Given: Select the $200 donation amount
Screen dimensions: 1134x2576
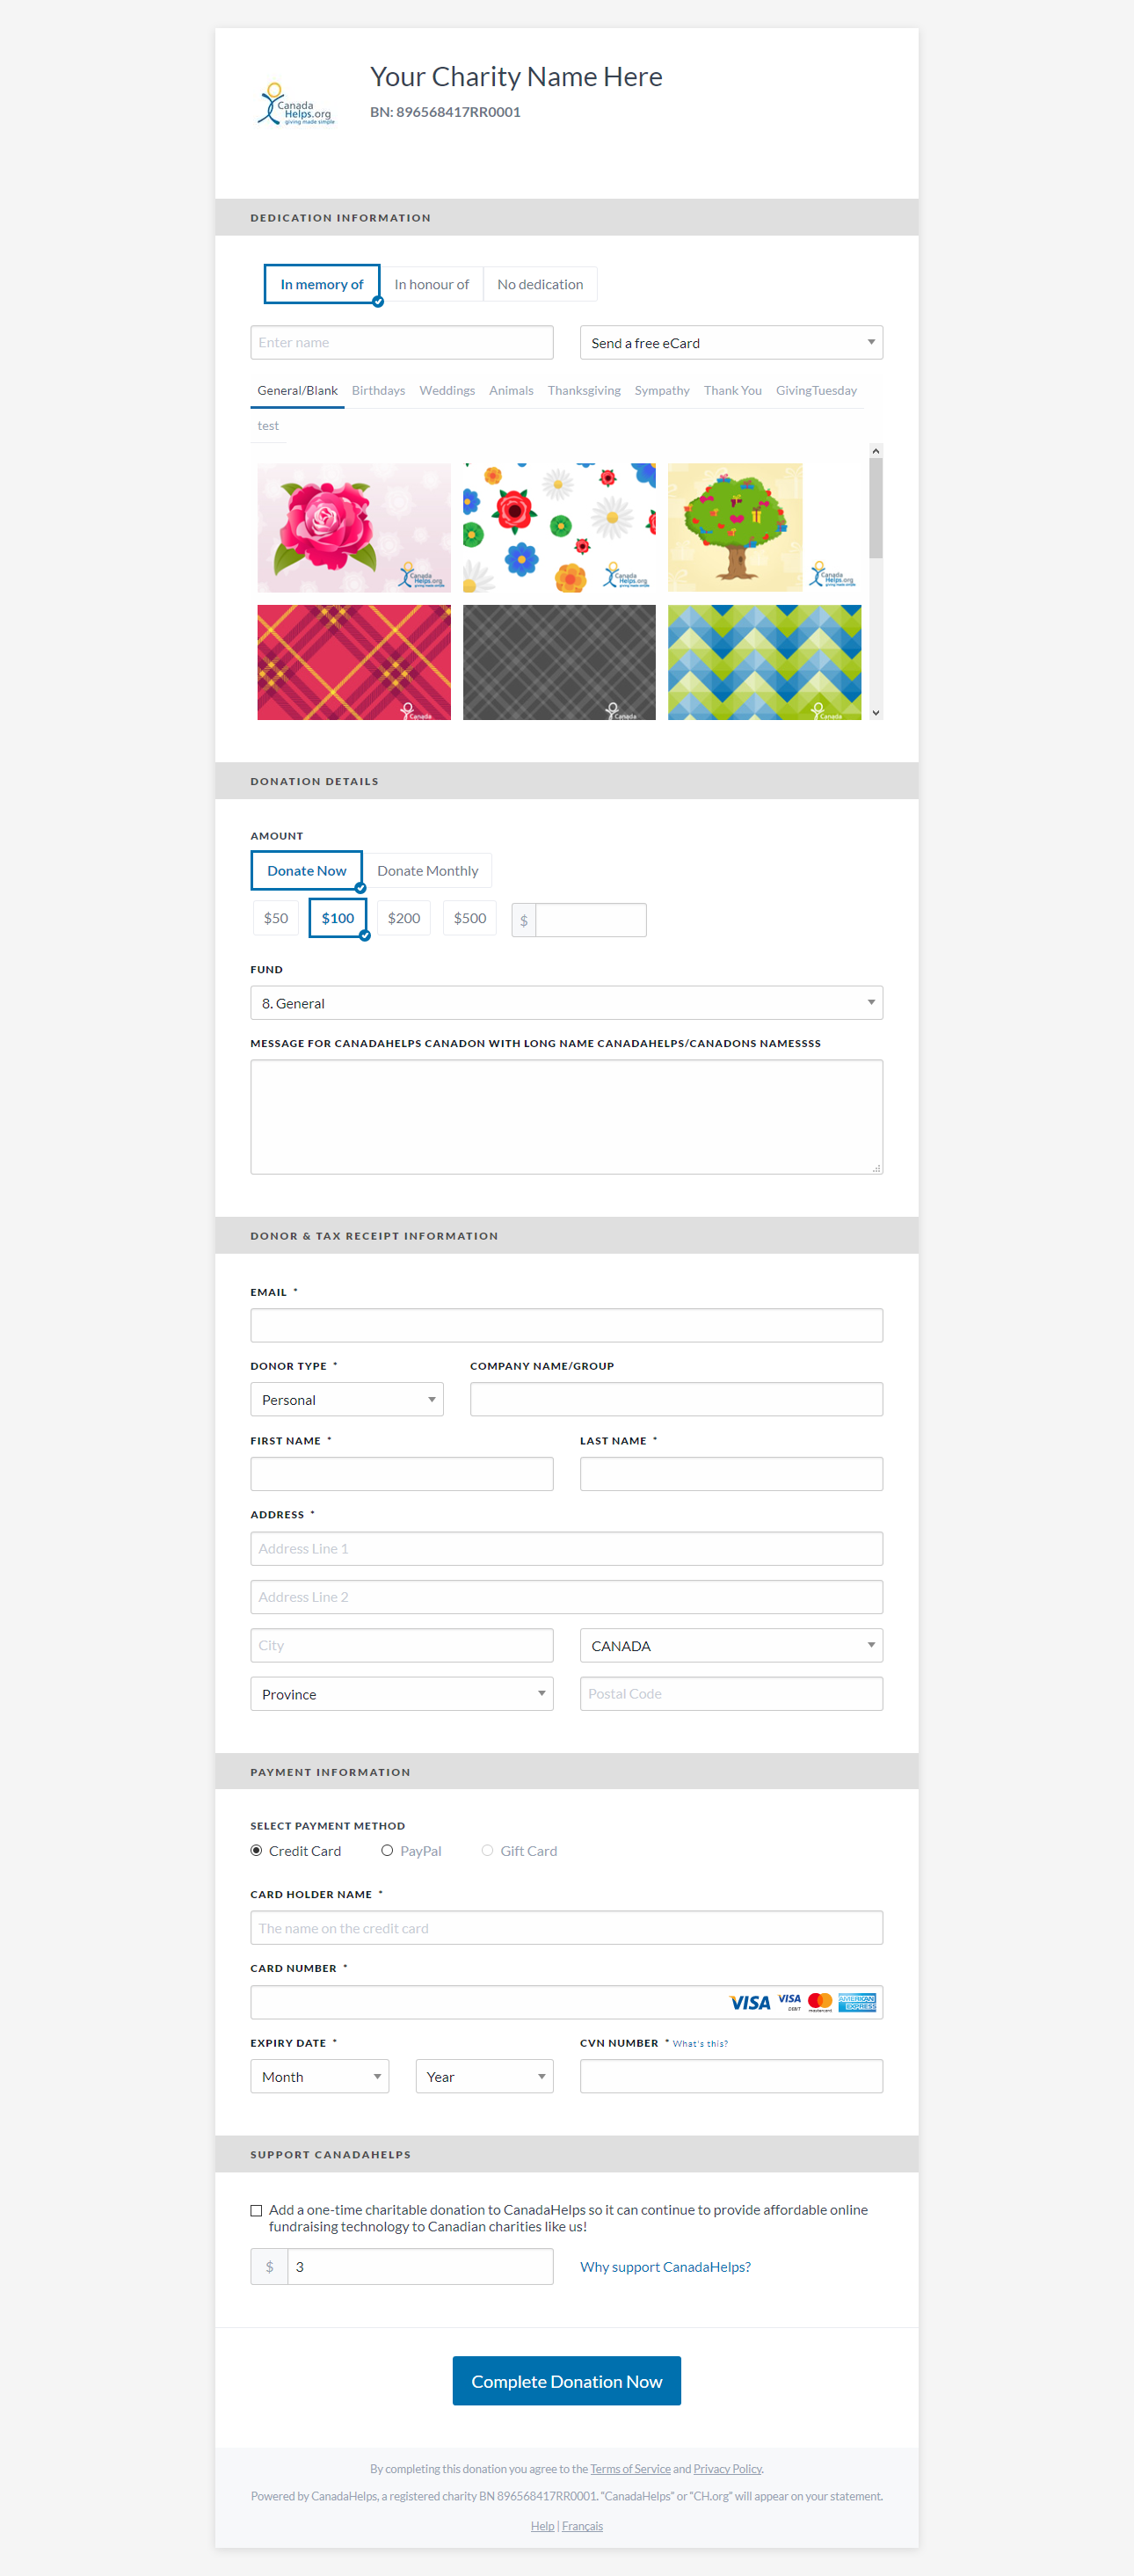Looking at the screenshot, I should click(404, 918).
